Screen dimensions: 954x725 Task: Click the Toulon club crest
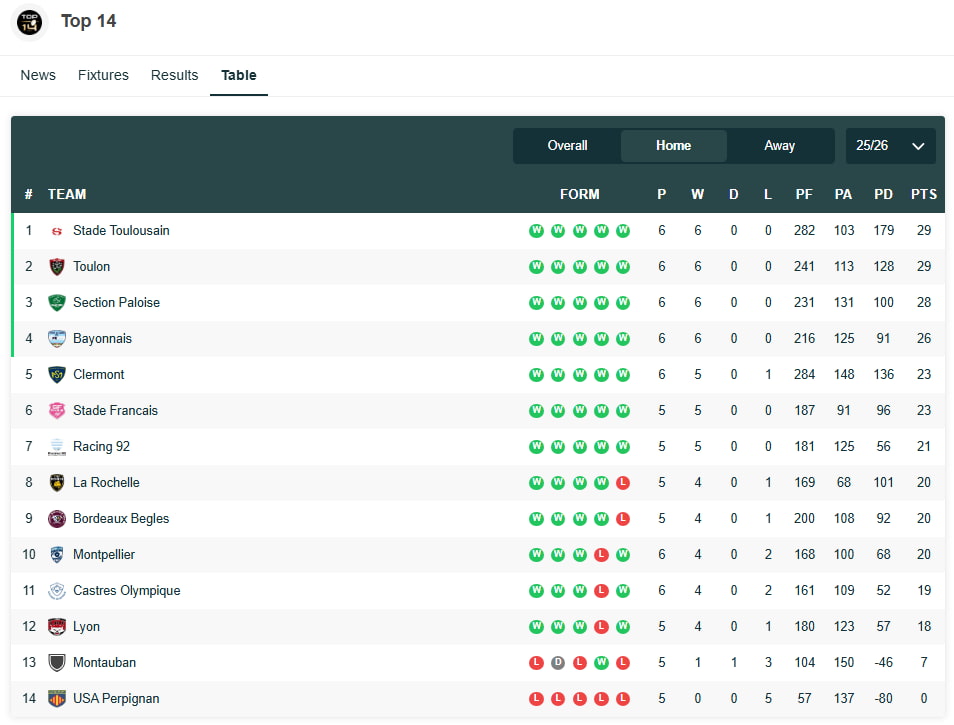pyautogui.click(x=58, y=266)
